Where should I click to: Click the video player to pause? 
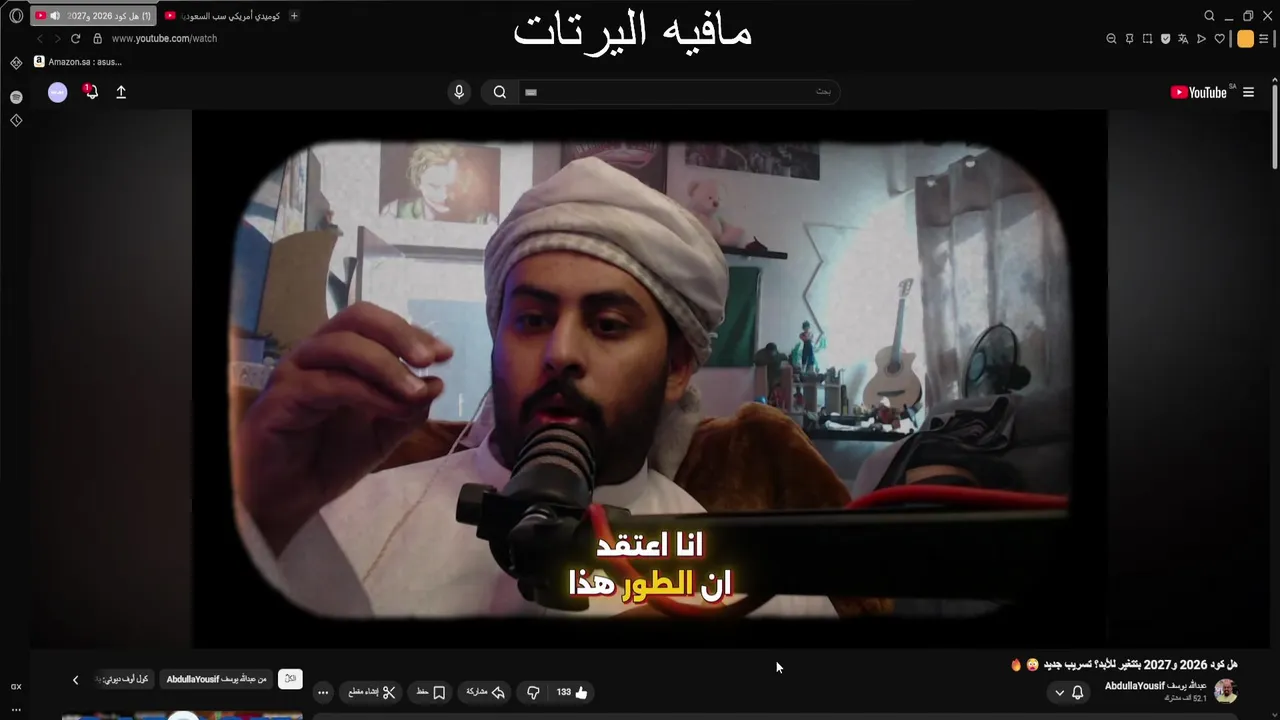click(x=650, y=379)
